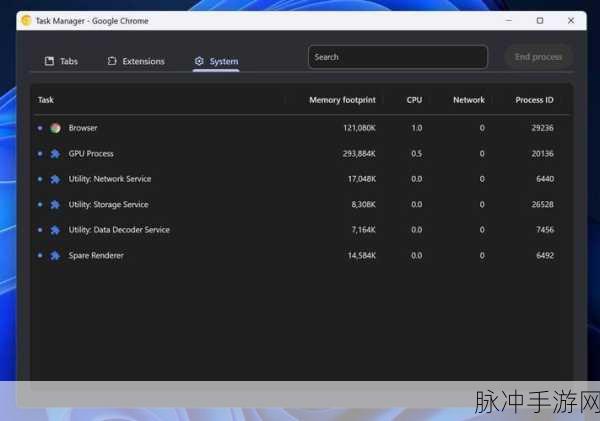This screenshot has width=600, height=421.
Task: Click Process ID 6440
Action: point(545,179)
